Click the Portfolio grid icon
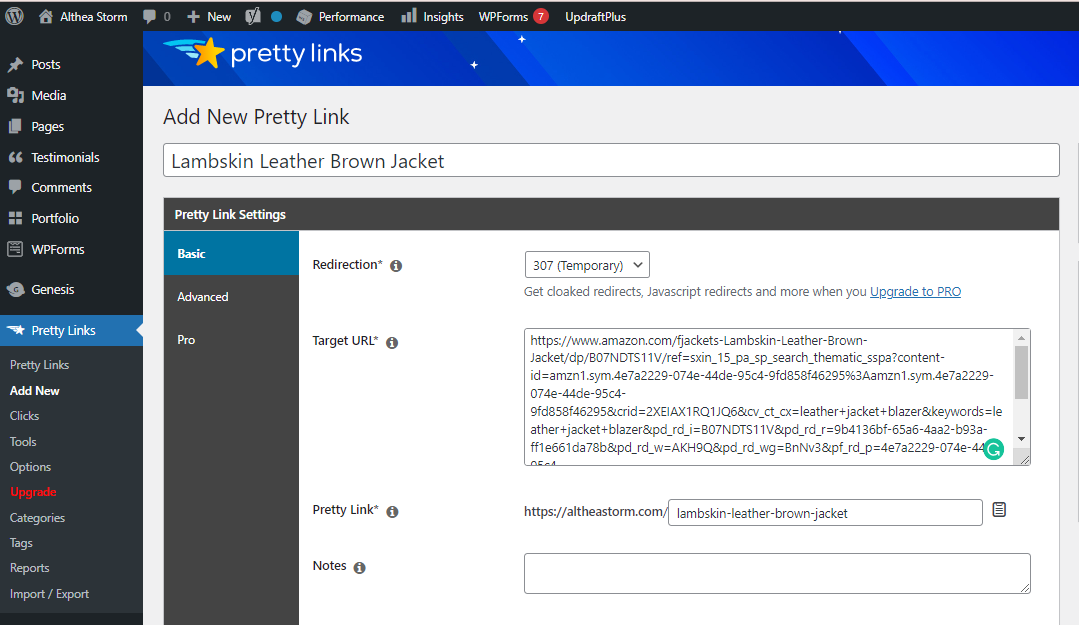This screenshot has width=1079, height=625. coord(15,218)
